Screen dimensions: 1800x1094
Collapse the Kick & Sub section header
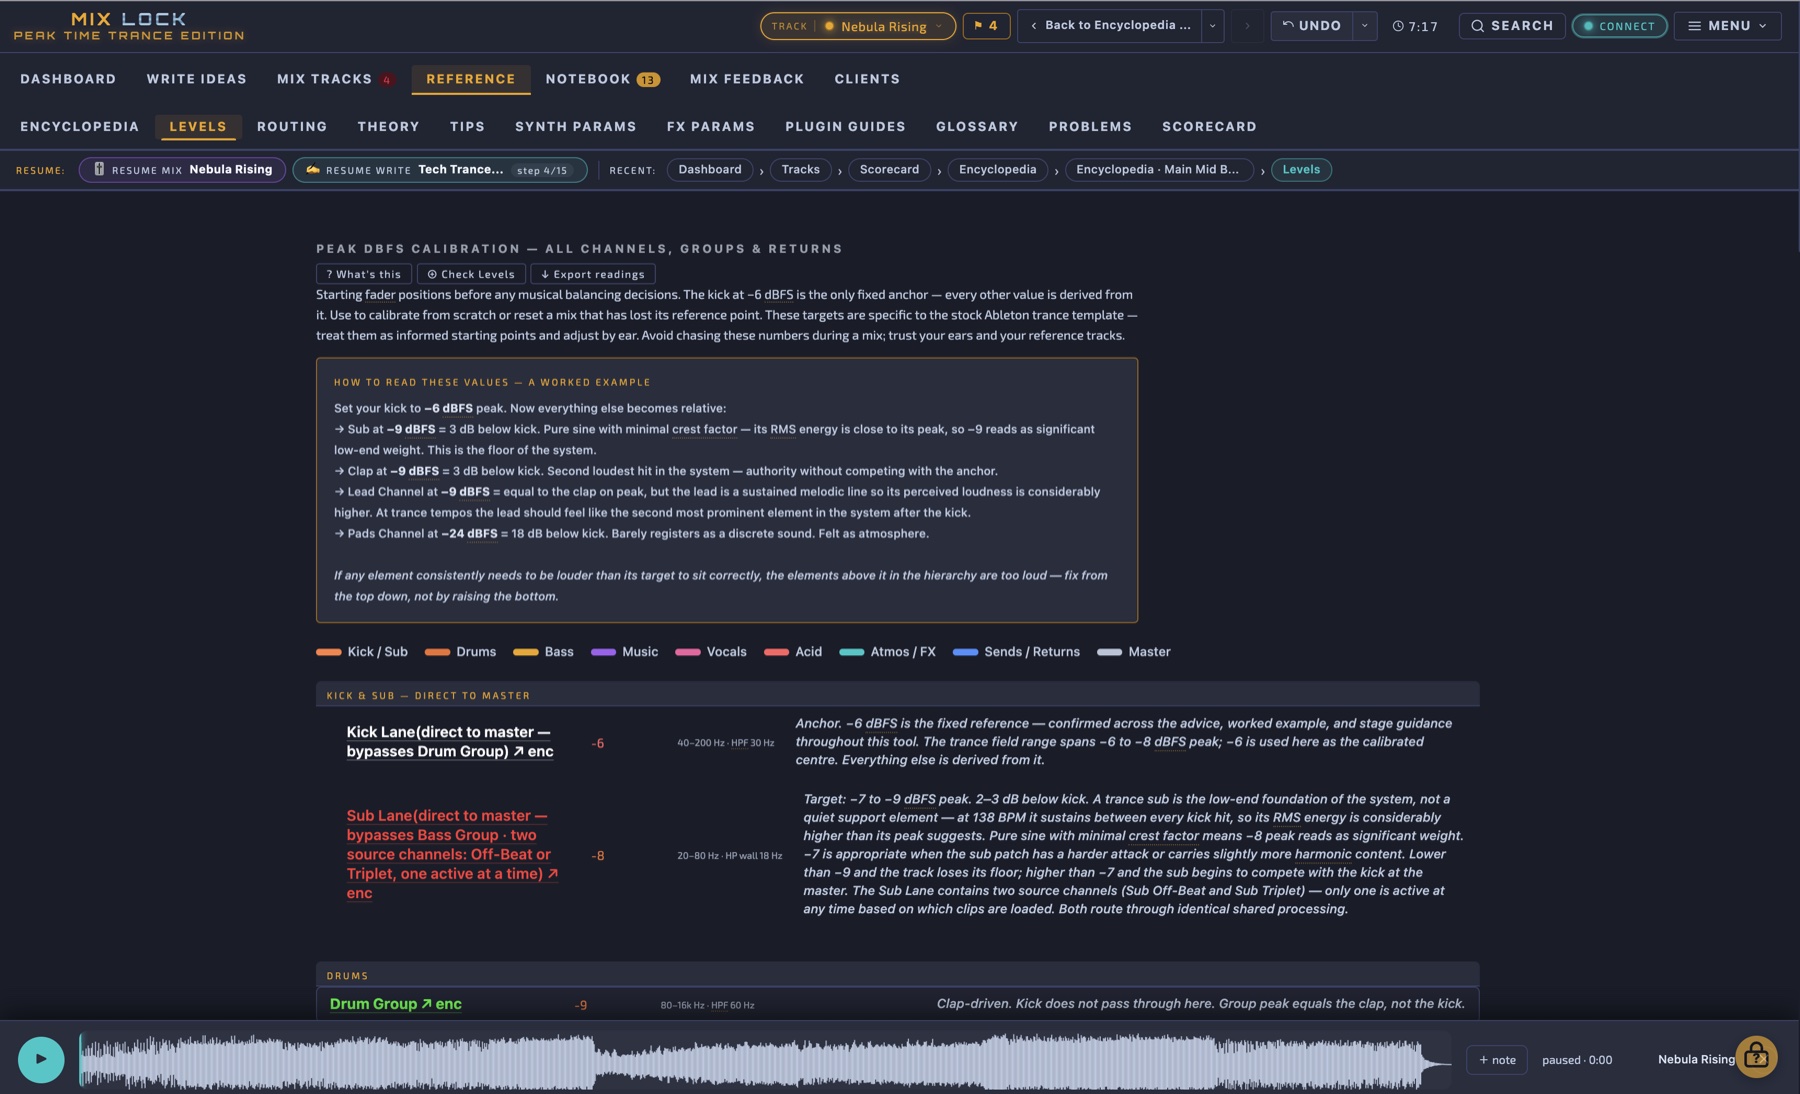(x=897, y=695)
